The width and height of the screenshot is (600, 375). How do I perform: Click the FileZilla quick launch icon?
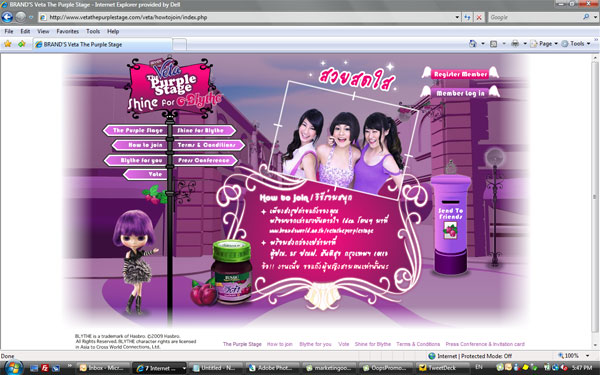(x=45, y=368)
